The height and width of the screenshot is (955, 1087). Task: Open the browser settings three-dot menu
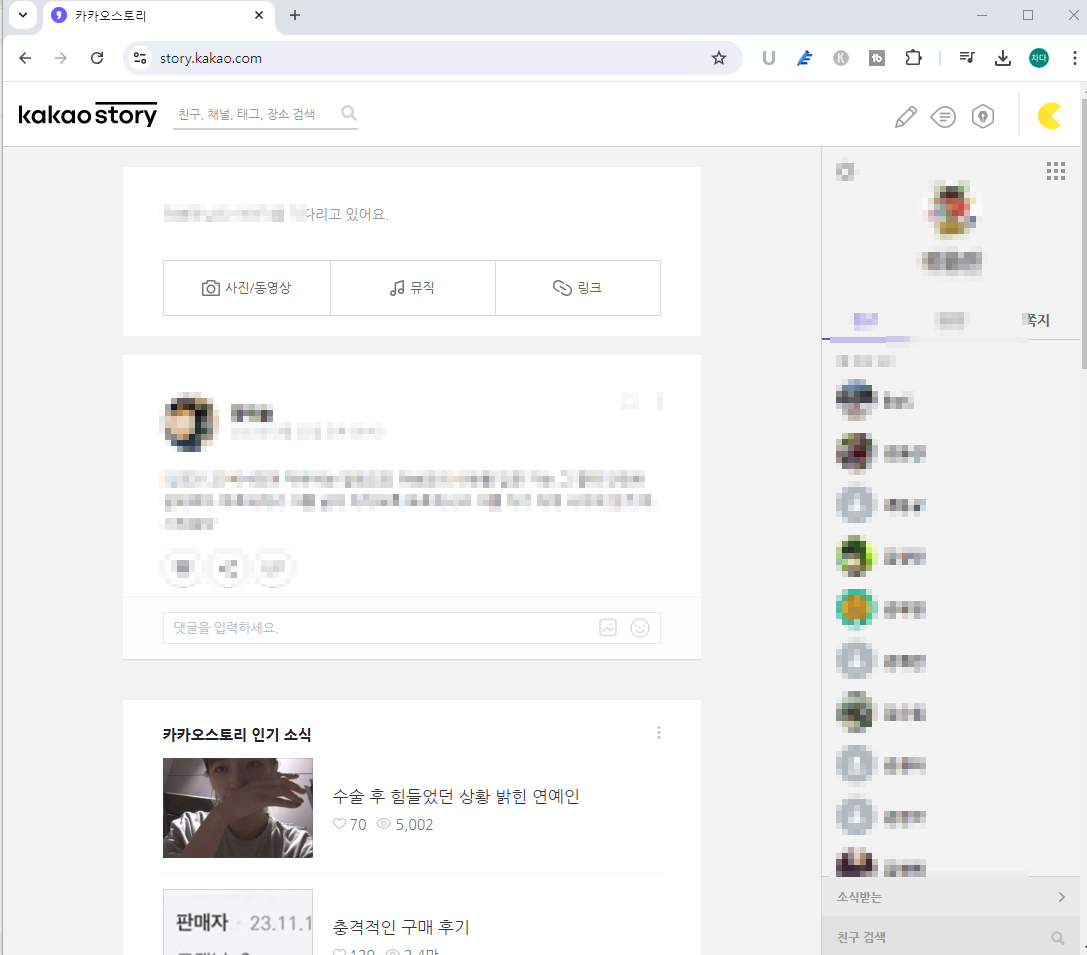(1074, 58)
